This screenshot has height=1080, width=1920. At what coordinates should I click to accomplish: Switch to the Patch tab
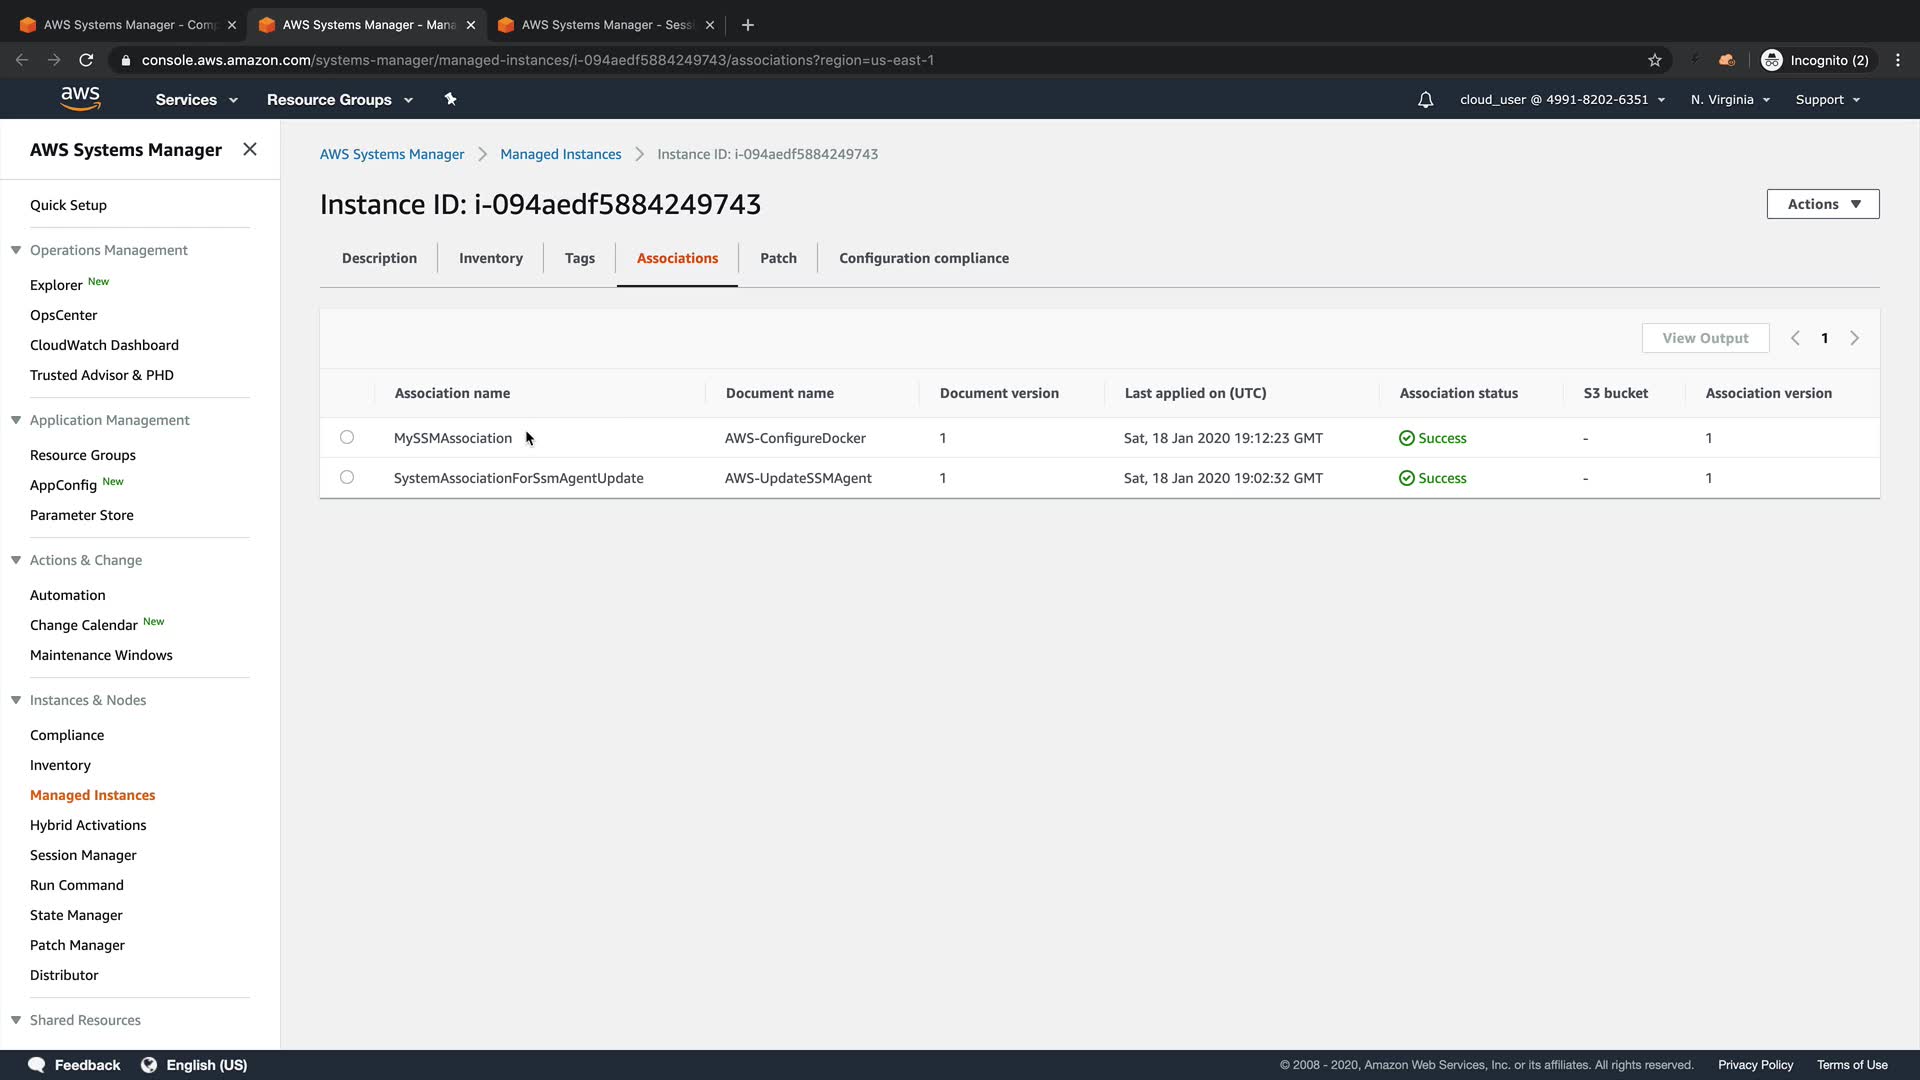778,258
